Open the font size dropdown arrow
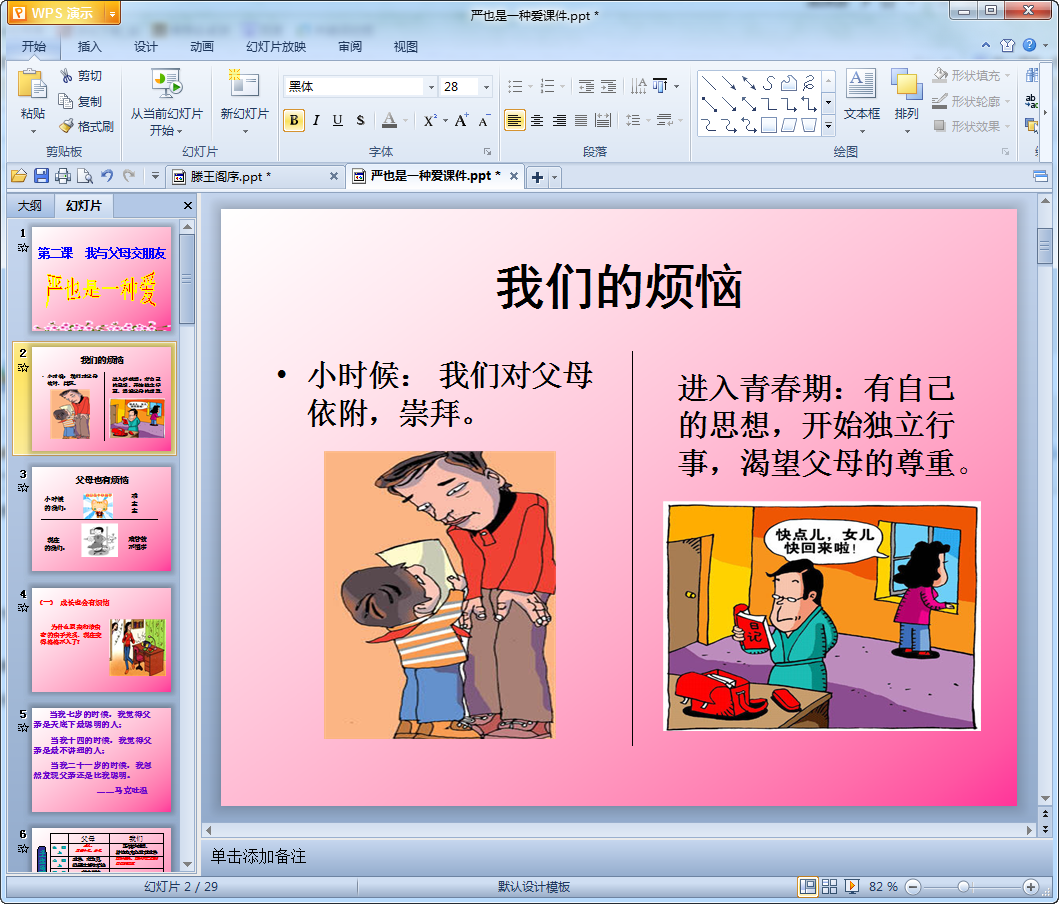 coord(486,86)
